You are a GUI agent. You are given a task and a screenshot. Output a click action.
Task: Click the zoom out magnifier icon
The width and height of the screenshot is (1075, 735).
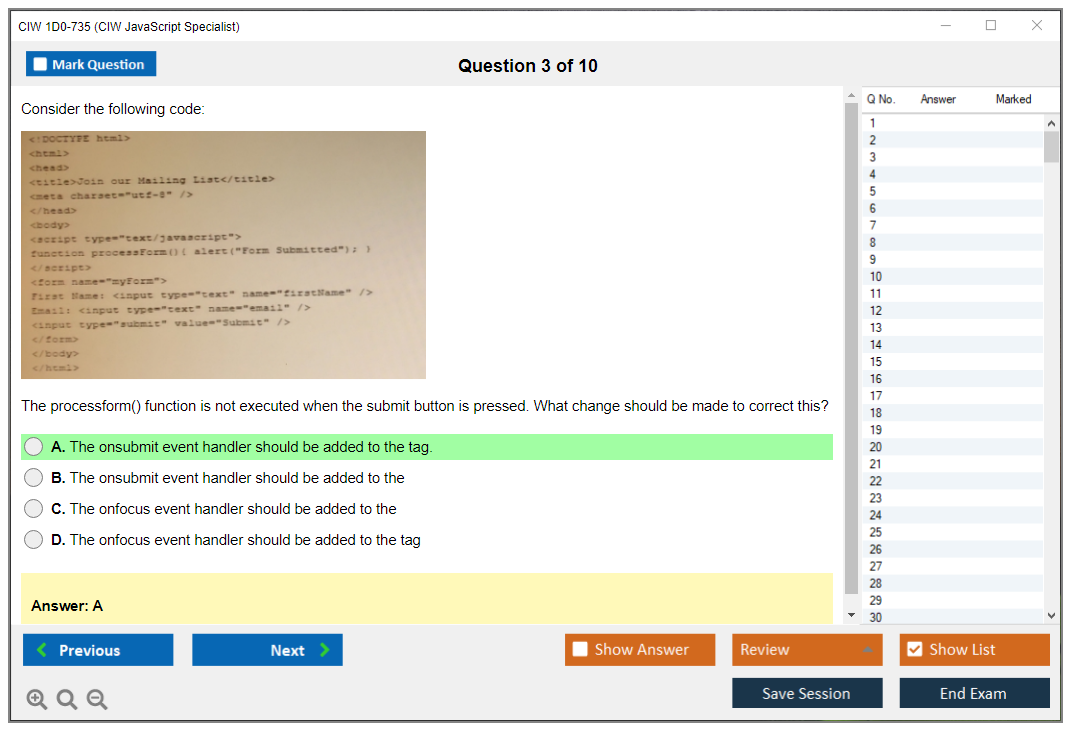(97, 700)
